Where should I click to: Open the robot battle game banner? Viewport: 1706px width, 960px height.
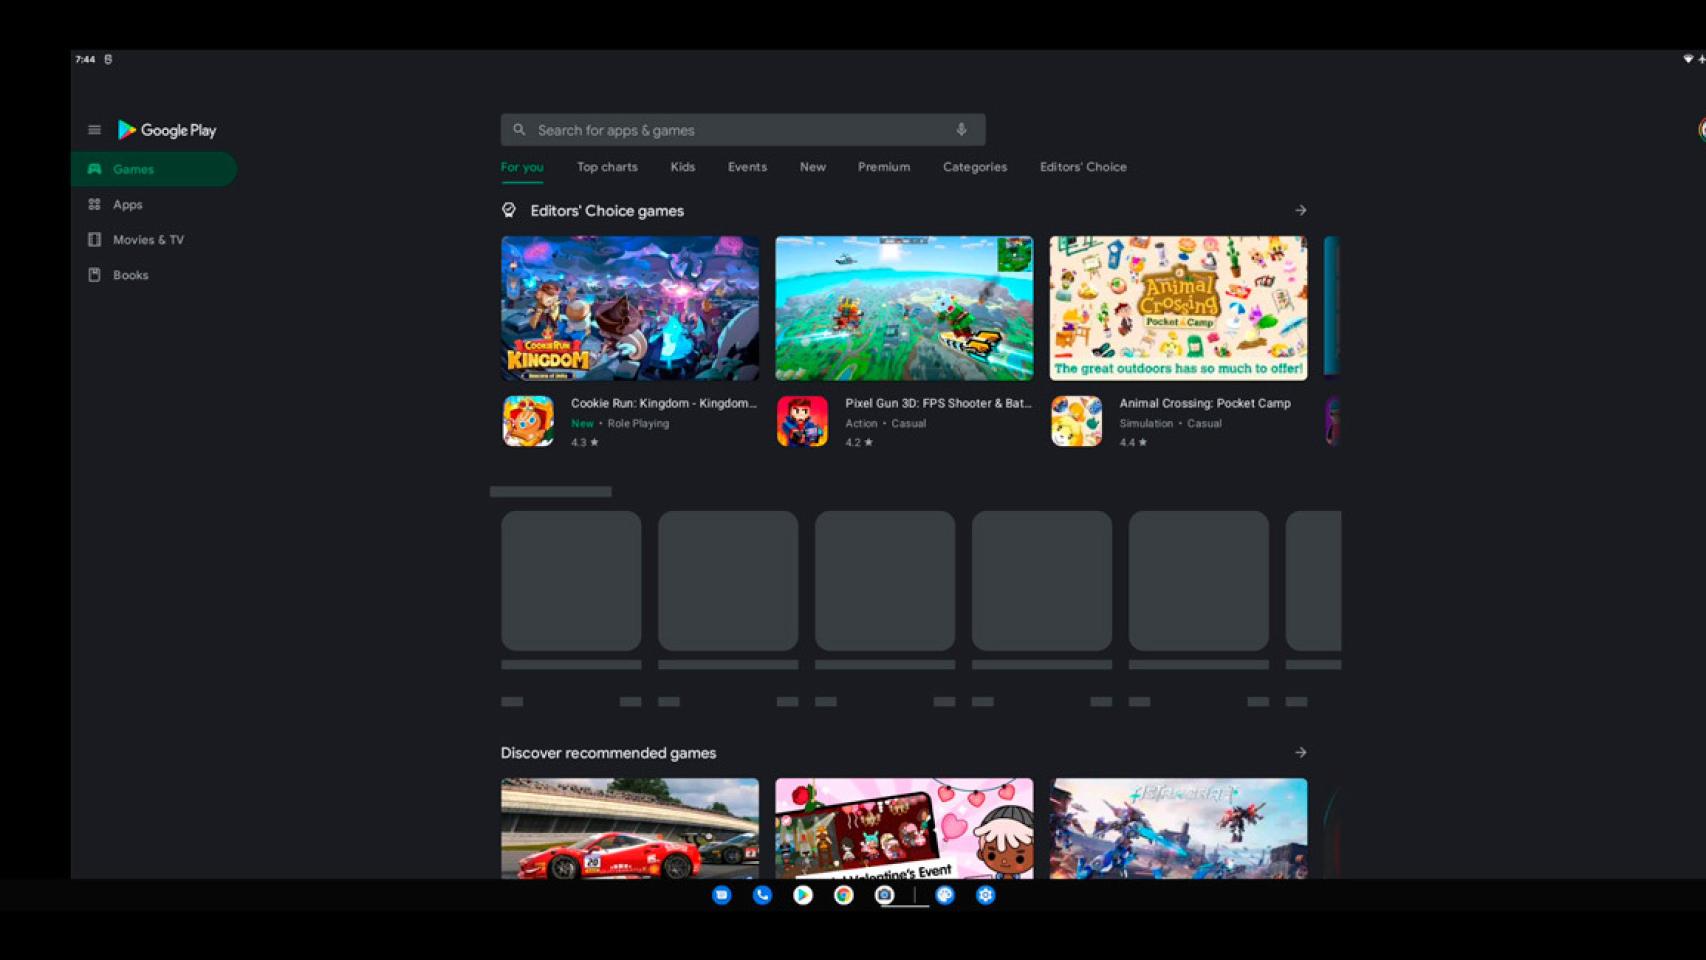click(1178, 829)
